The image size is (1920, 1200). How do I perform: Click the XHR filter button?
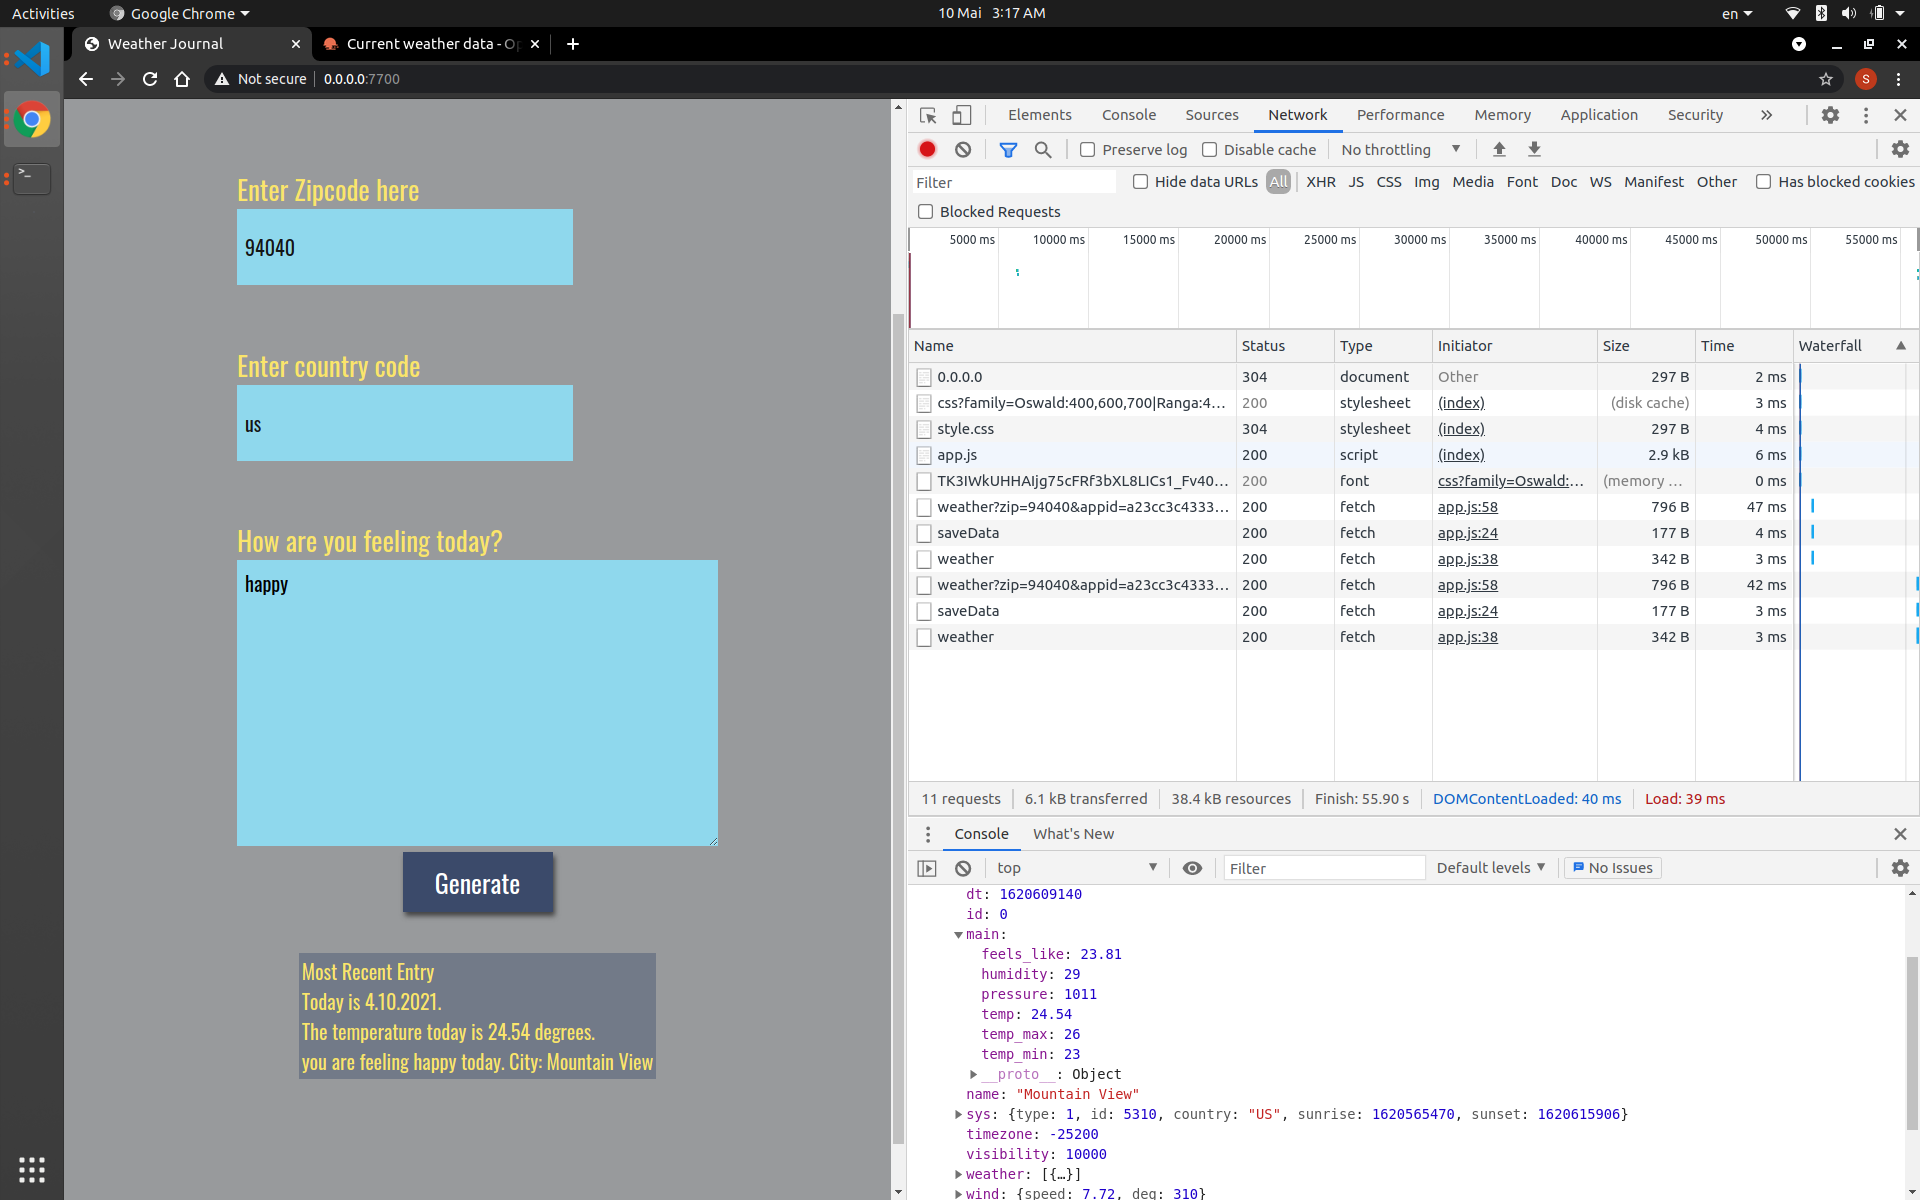coord(1319,181)
